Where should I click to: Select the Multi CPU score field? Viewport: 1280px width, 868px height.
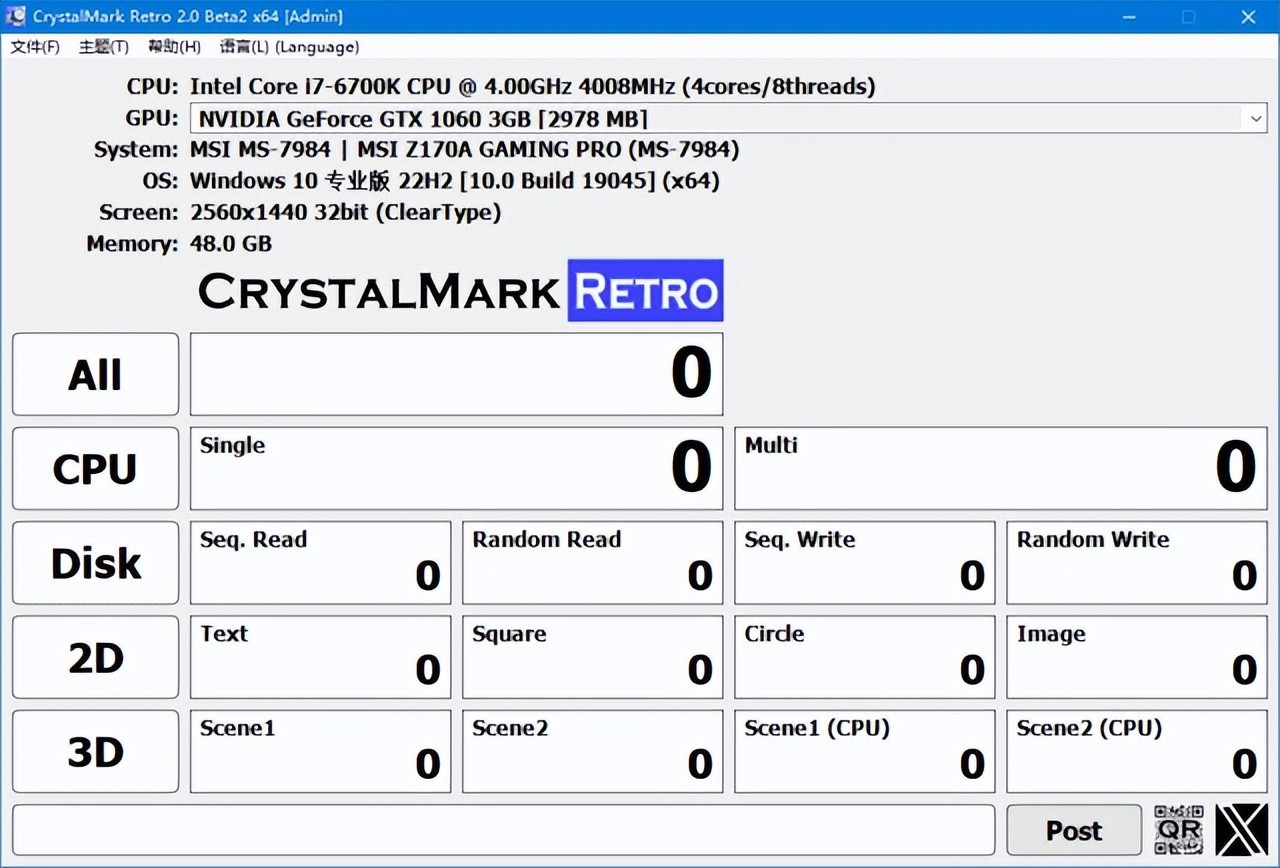click(1000, 468)
